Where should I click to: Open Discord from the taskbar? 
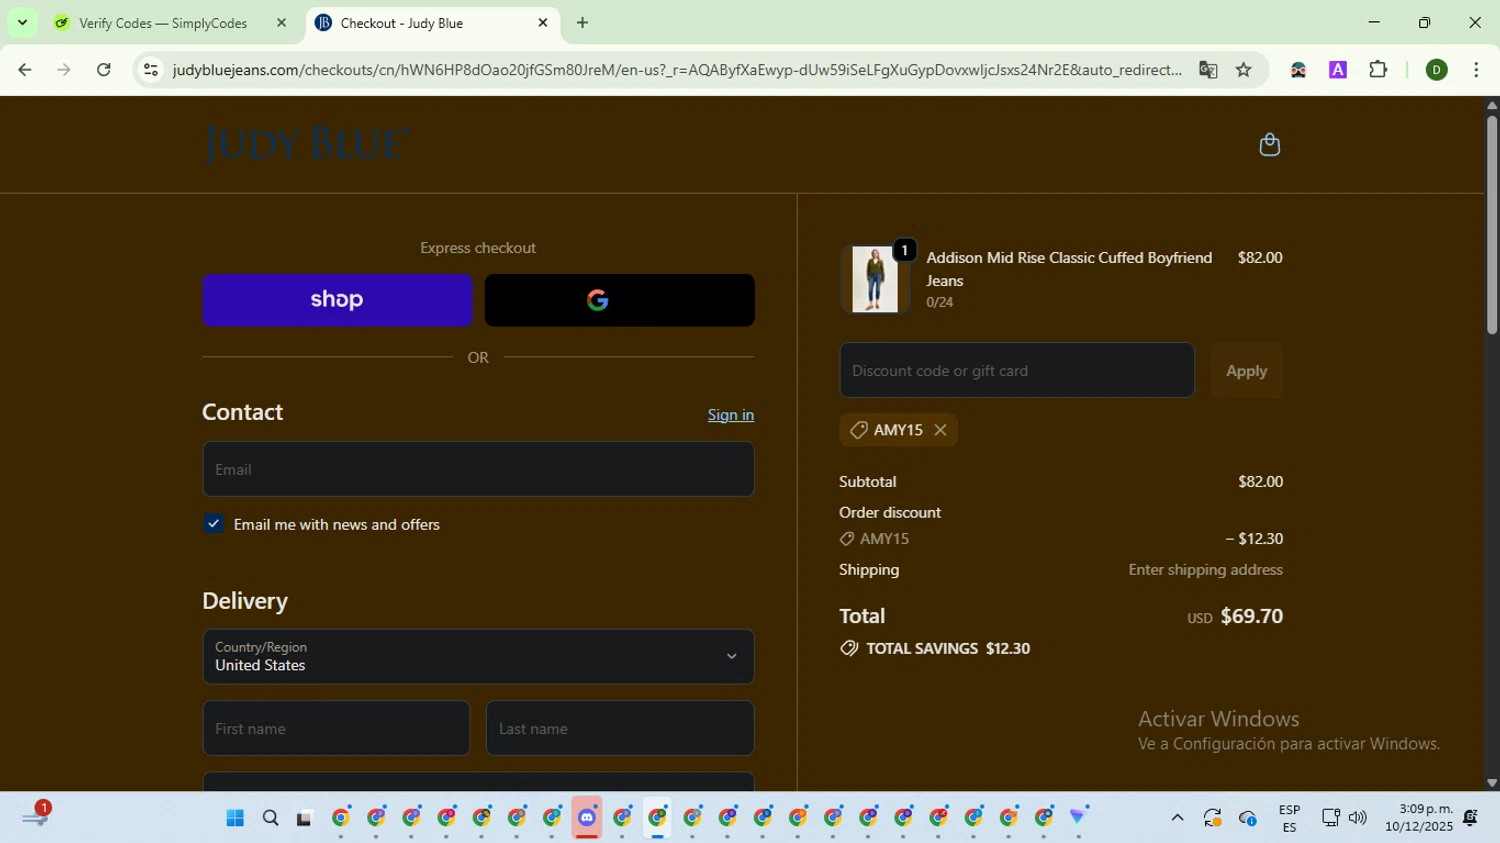pyautogui.click(x=587, y=817)
